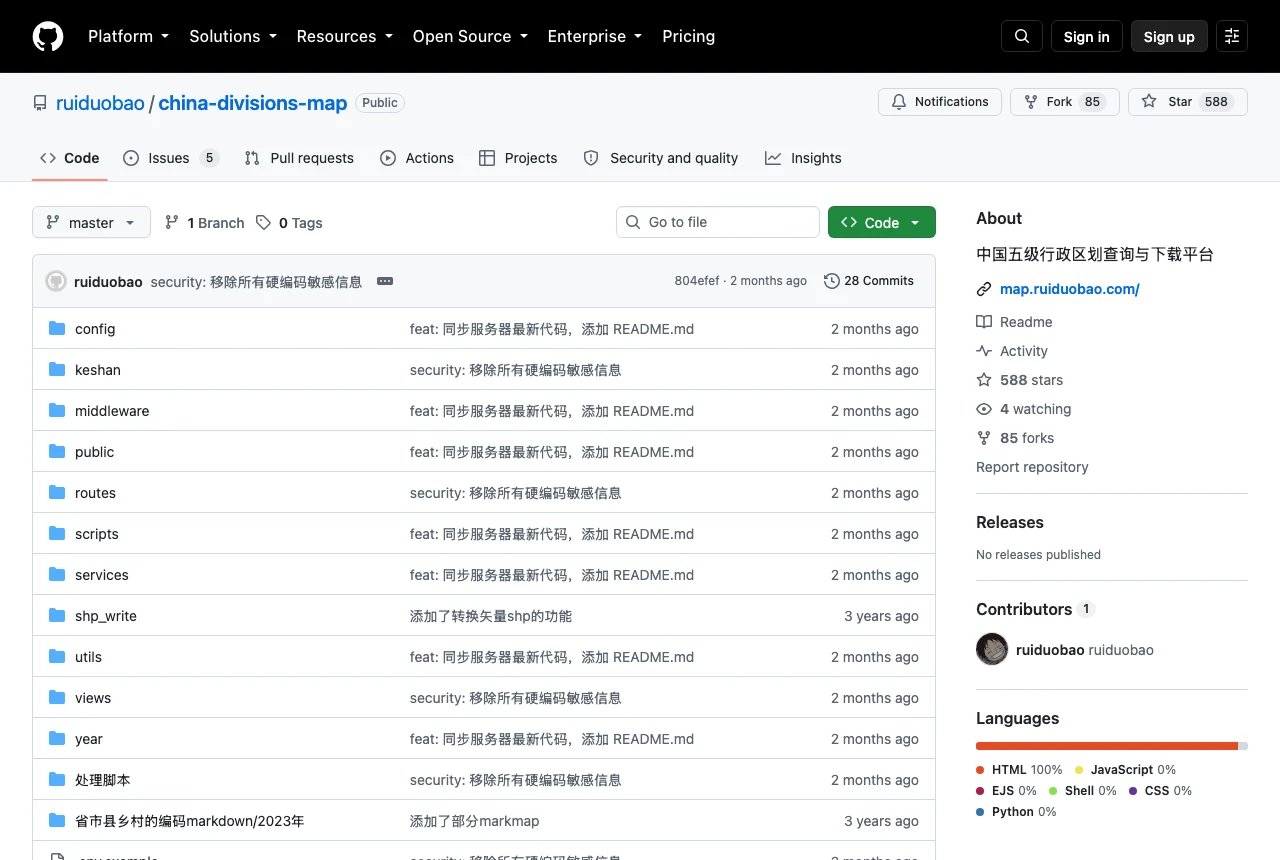Open the appearance settings sliders icon
This screenshot has height=860, width=1280.
pyautogui.click(x=1232, y=36)
